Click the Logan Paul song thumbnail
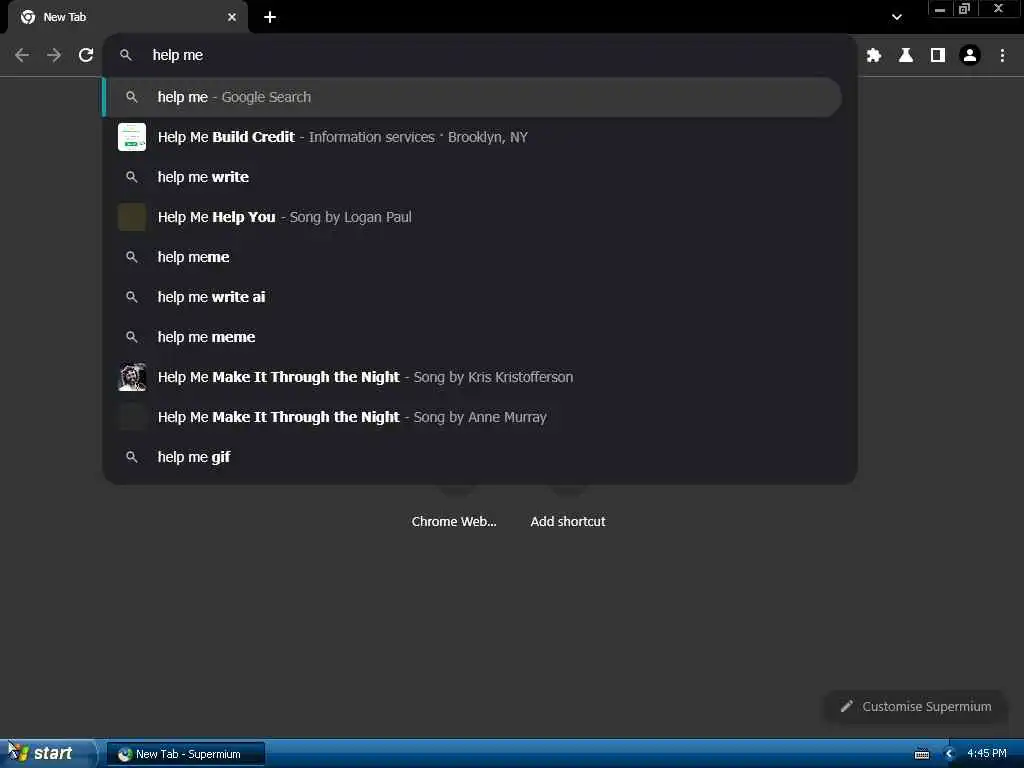1024x768 pixels. (132, 217)
